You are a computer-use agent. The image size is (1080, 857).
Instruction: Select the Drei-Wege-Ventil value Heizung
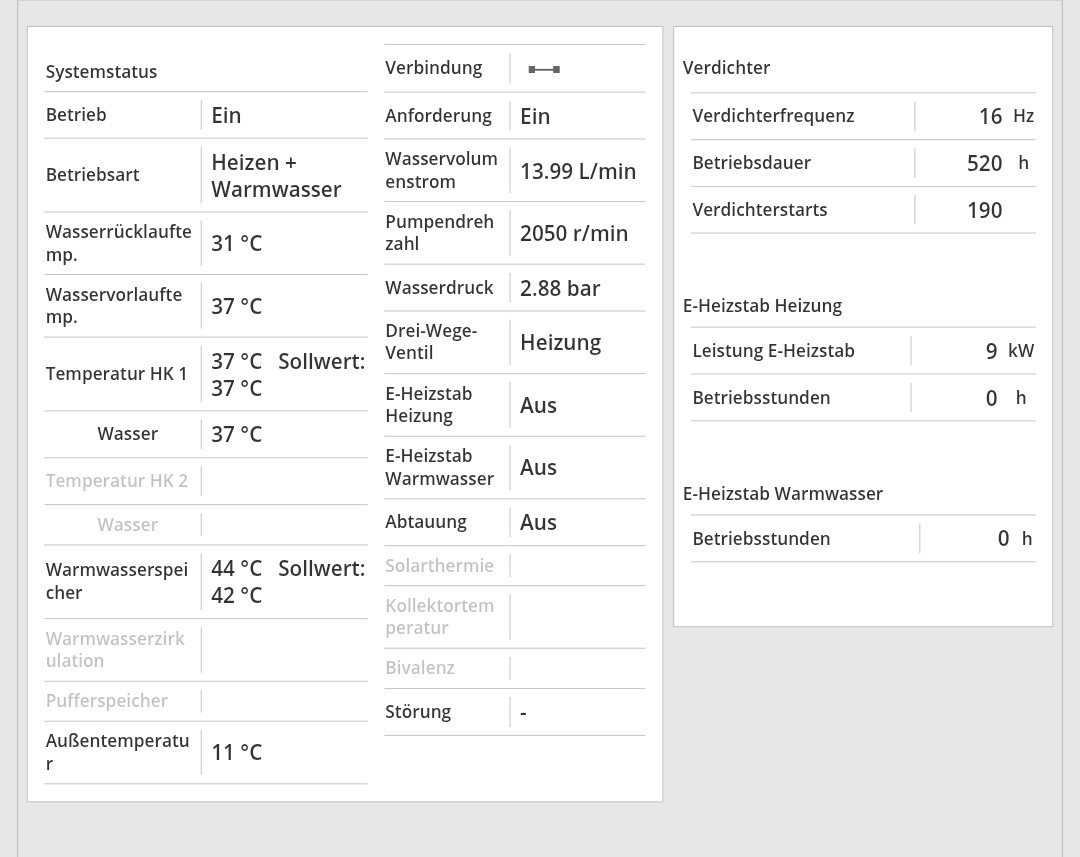point(560,342)
